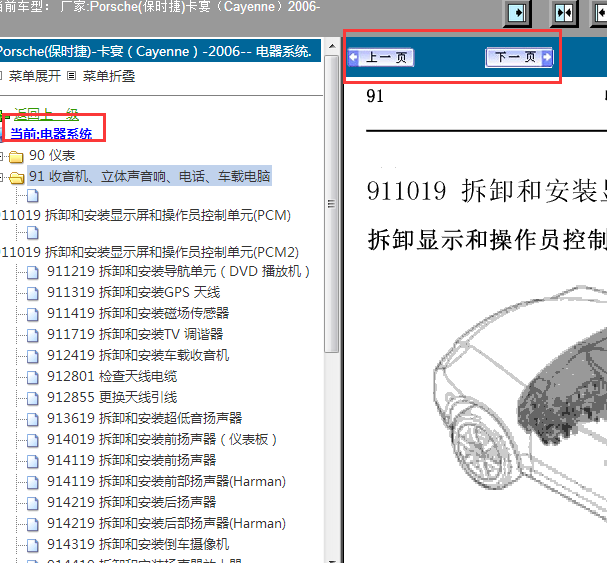Open 911019 拆卸和安装显示屏 (PCM2) entry

[x=149, y=252]
